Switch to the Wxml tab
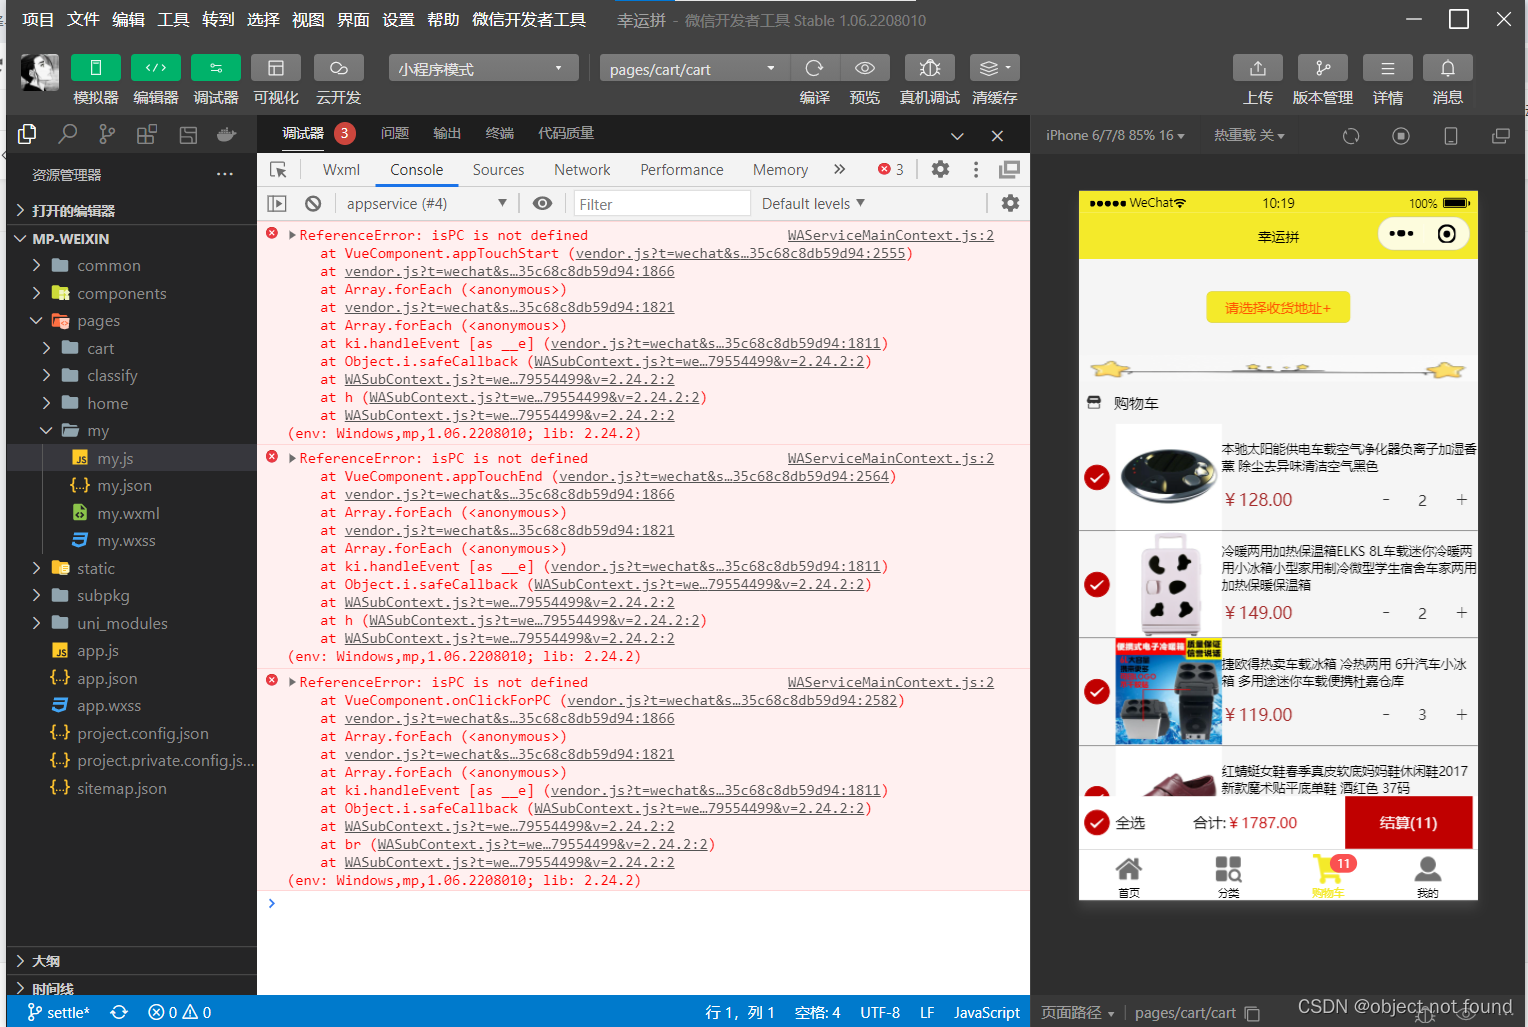Screen dimensions: 1528x1027 point(341,170)
